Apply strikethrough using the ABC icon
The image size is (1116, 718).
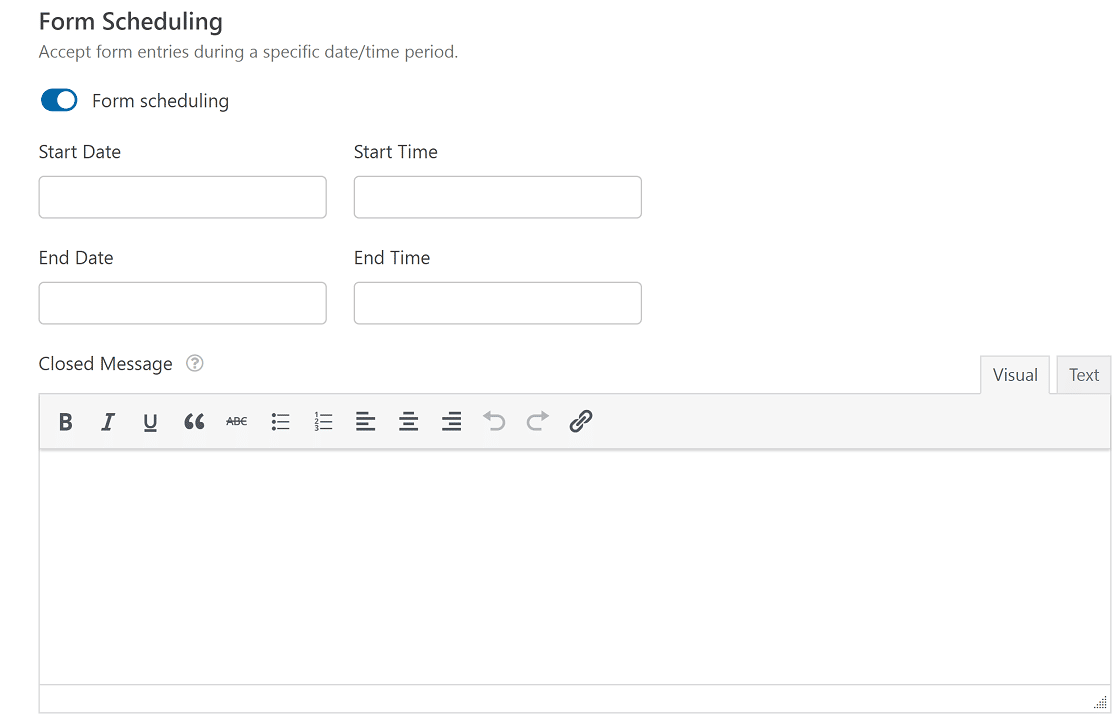tap(236, 422)
